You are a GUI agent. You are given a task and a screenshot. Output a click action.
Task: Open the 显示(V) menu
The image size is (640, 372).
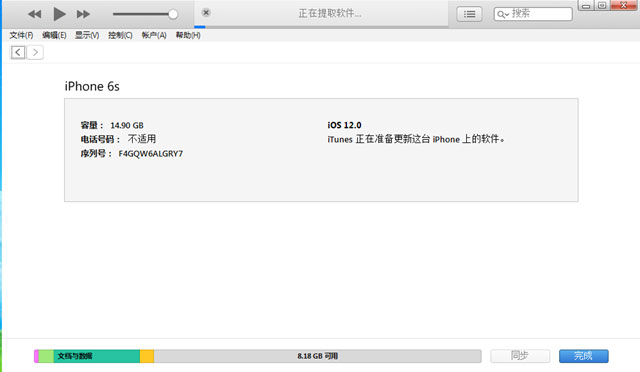87,35
